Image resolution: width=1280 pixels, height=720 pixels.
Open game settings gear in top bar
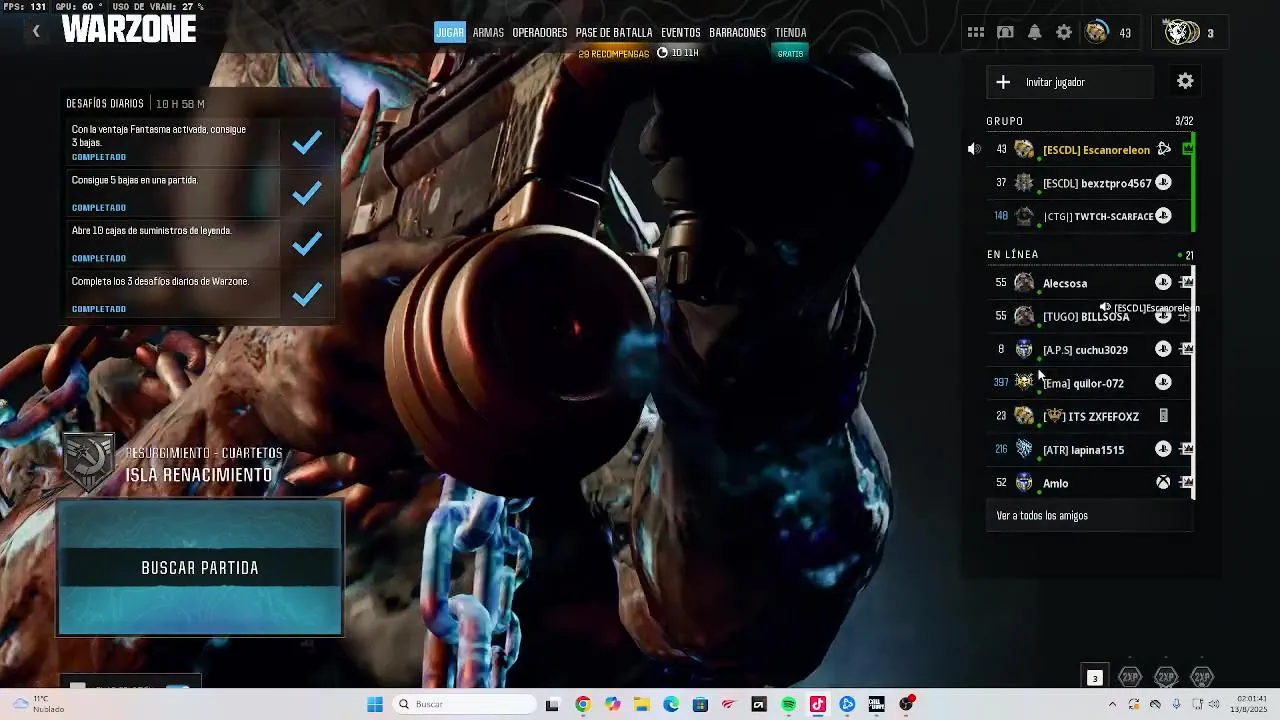[1064, 33]
